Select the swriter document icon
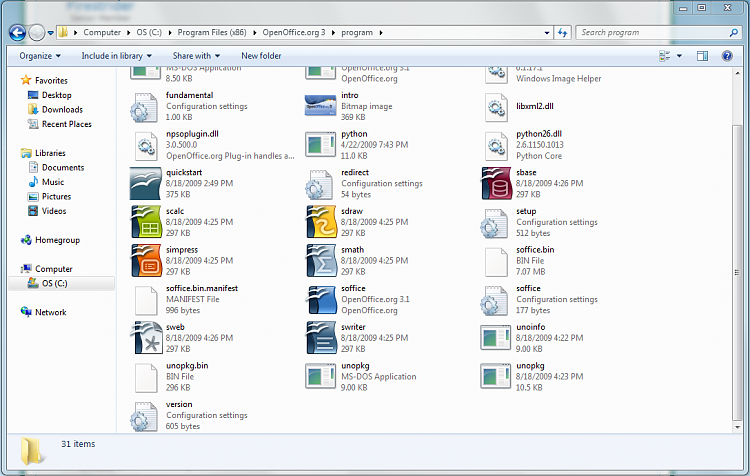 [x=320, y=338]
